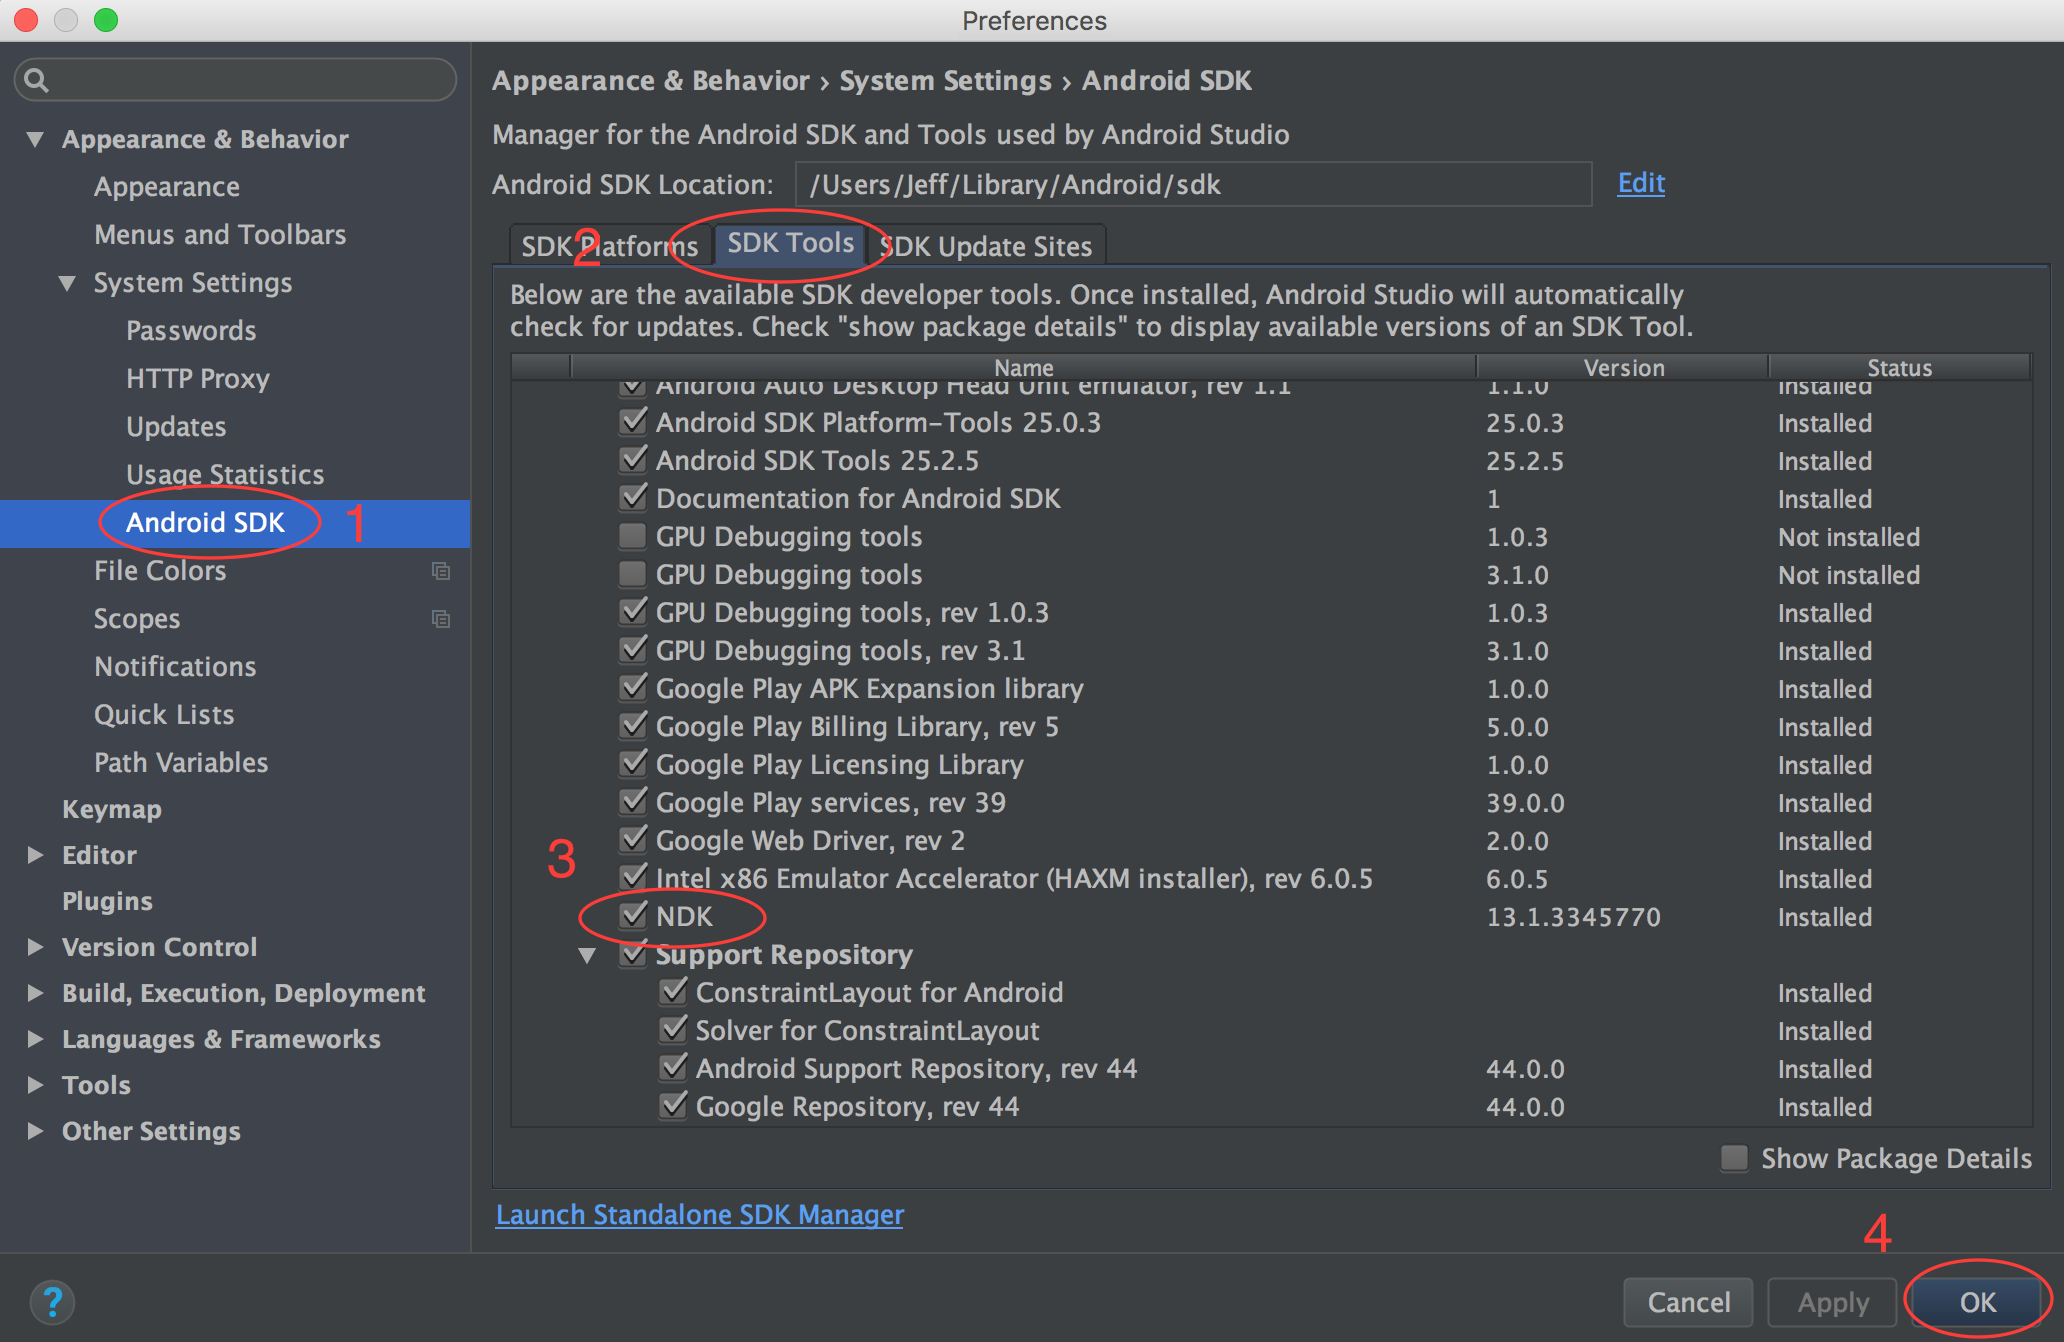The height and width of the screenshot is (1342, 2064).
Task: Click the Apply button
Action: 1832,1302
